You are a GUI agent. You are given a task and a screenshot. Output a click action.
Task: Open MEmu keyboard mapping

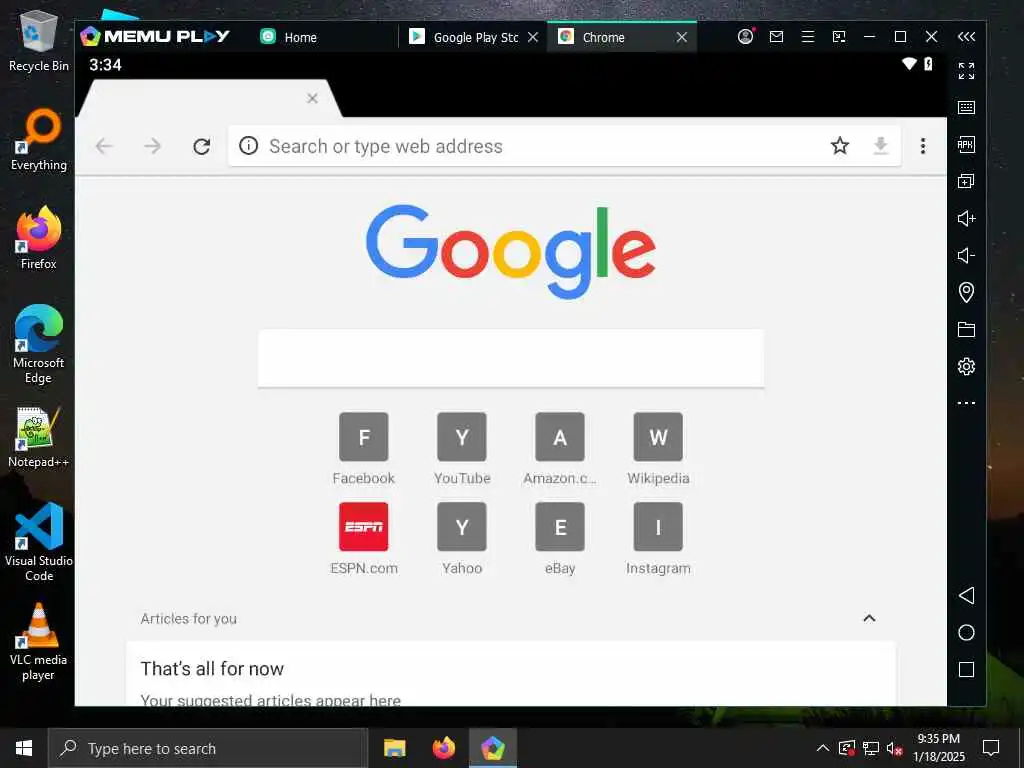point(967,107)
